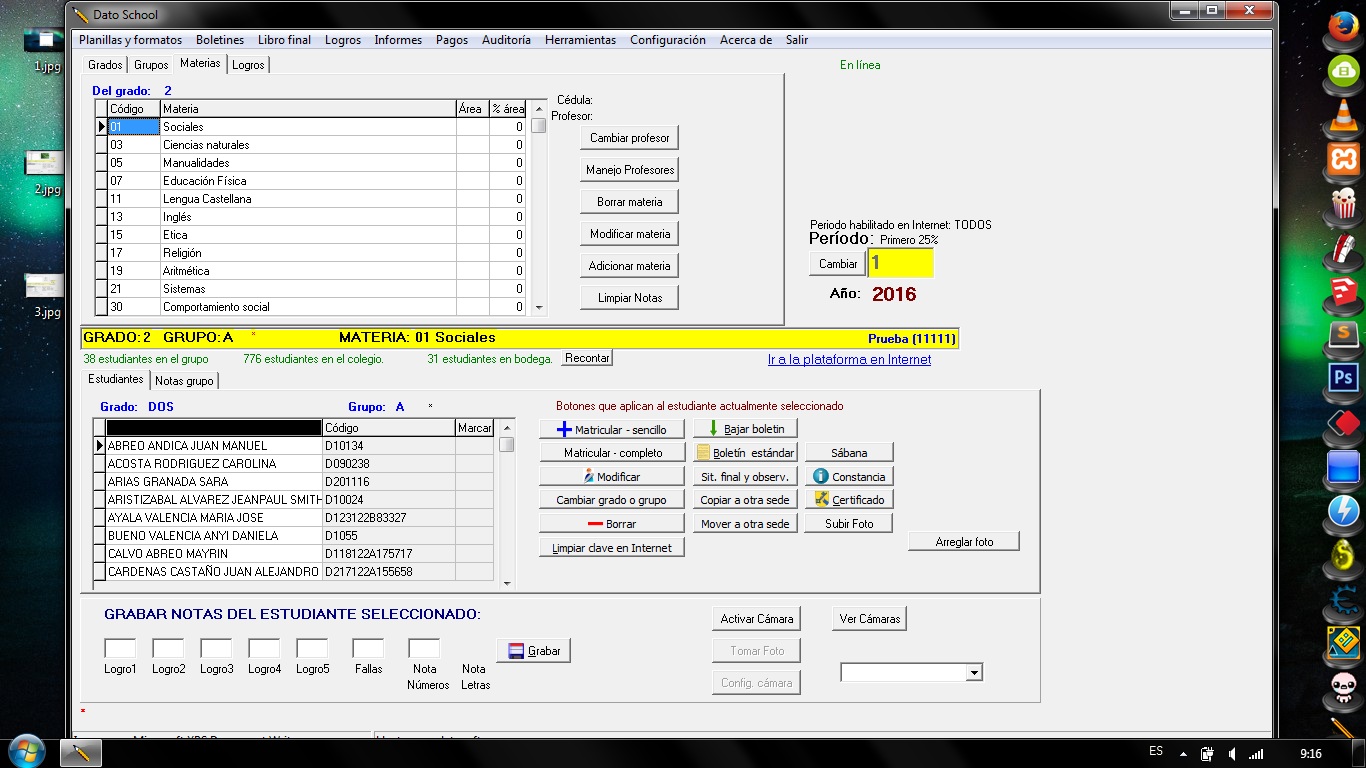This screenshot has width=1366, height=768.
Task: Switch to the Notas grupo tab
Action: pyautogui.click(x=184, y=381)
